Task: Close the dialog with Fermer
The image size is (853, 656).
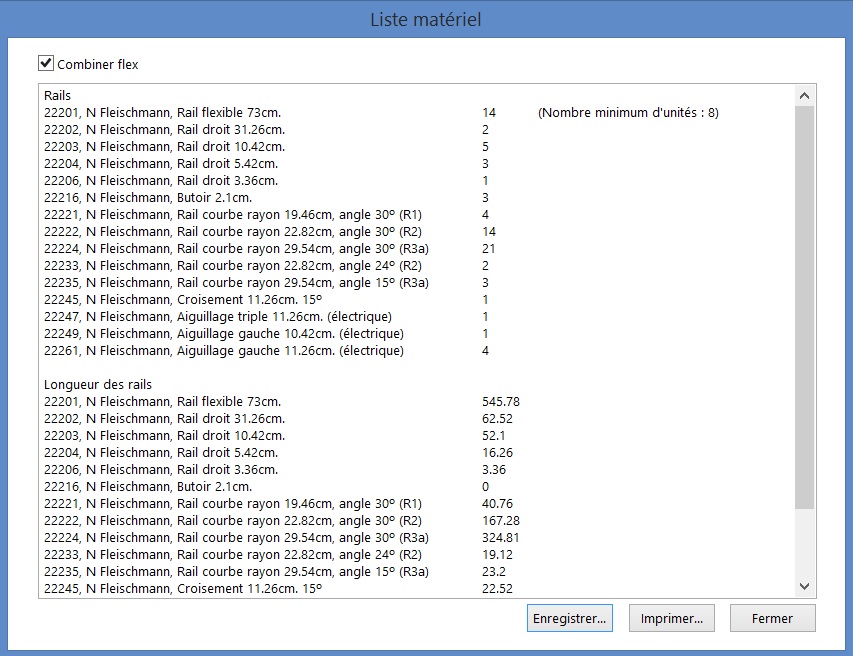Action: click(772, 618)
